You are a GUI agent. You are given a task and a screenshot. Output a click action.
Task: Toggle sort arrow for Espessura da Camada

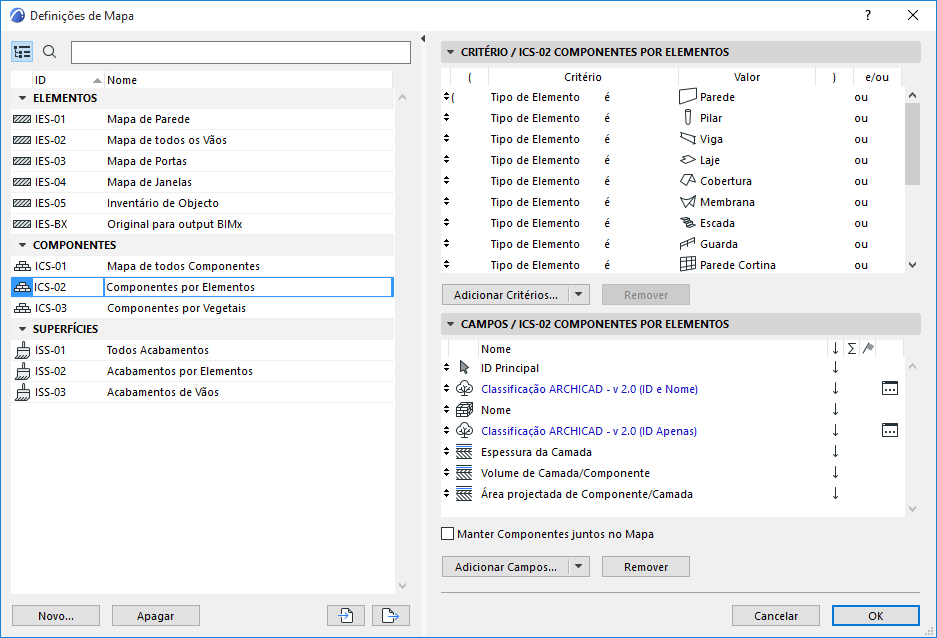(835, 452)
